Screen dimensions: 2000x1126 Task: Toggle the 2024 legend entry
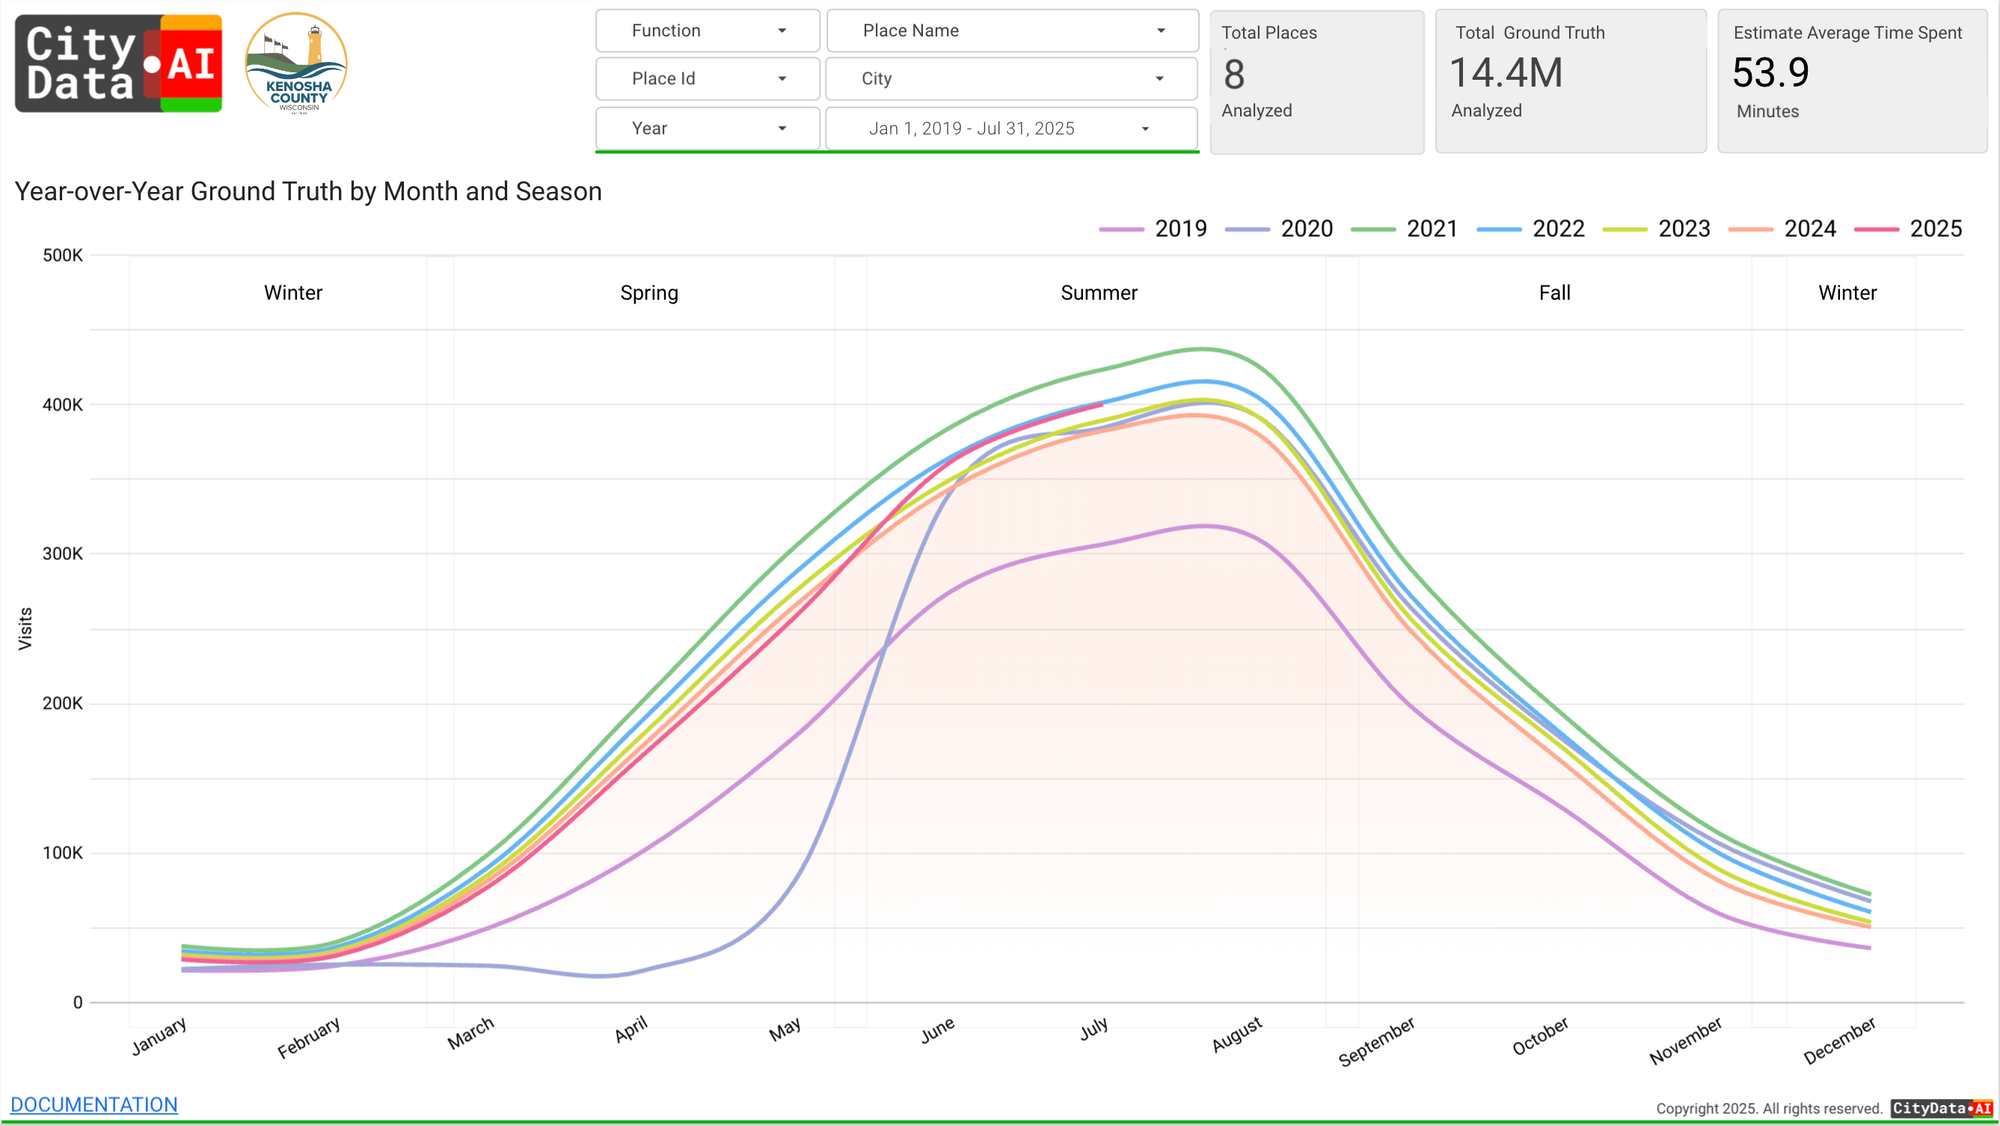(x=1809, y=229)
